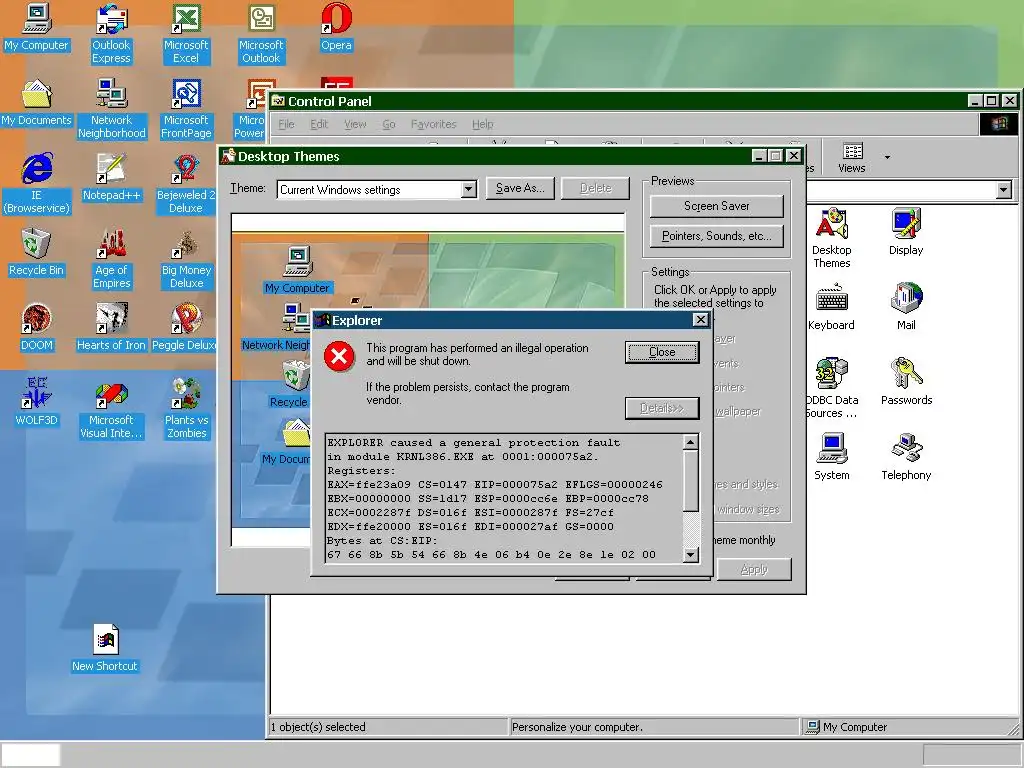Click Pointers, Sounds, etc. button
The width and height of the screenshot is (1024, 768).
(716, 236)
